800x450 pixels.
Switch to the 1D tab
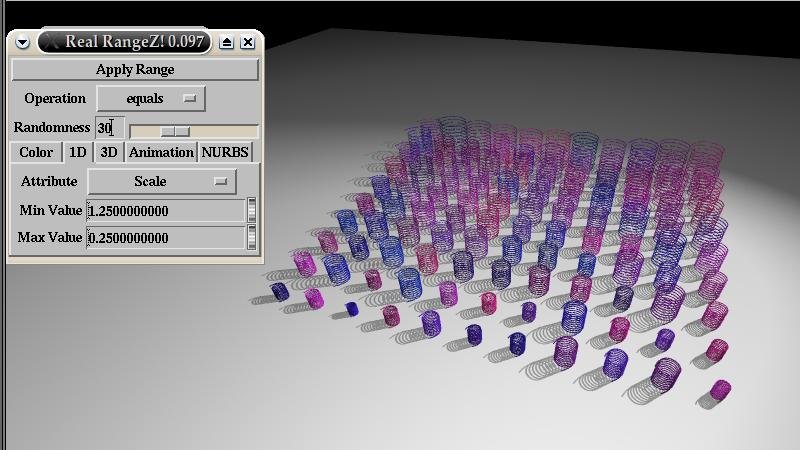pyautogui.click(x=78, y=152)
